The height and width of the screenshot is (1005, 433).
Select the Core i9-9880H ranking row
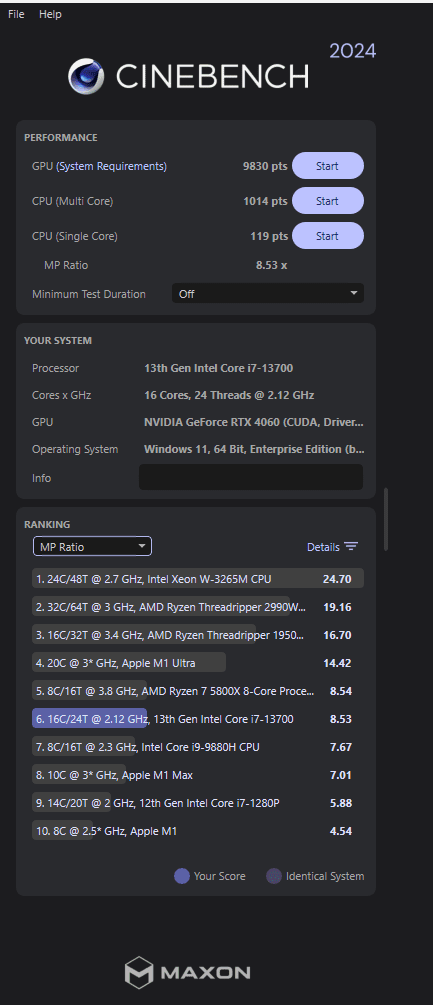tap(198, 747)
